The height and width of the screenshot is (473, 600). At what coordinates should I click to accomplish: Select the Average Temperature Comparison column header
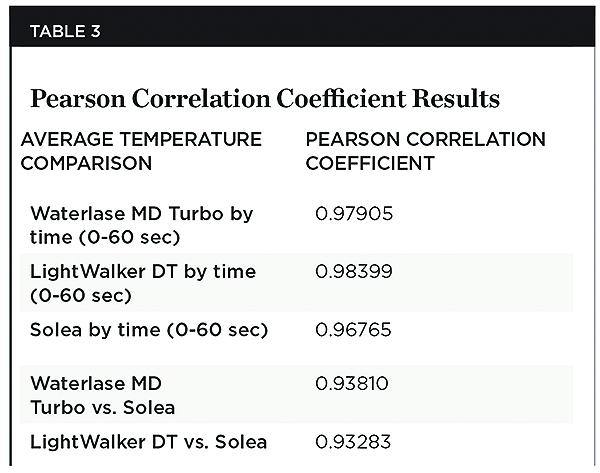(x=141, y=150)
